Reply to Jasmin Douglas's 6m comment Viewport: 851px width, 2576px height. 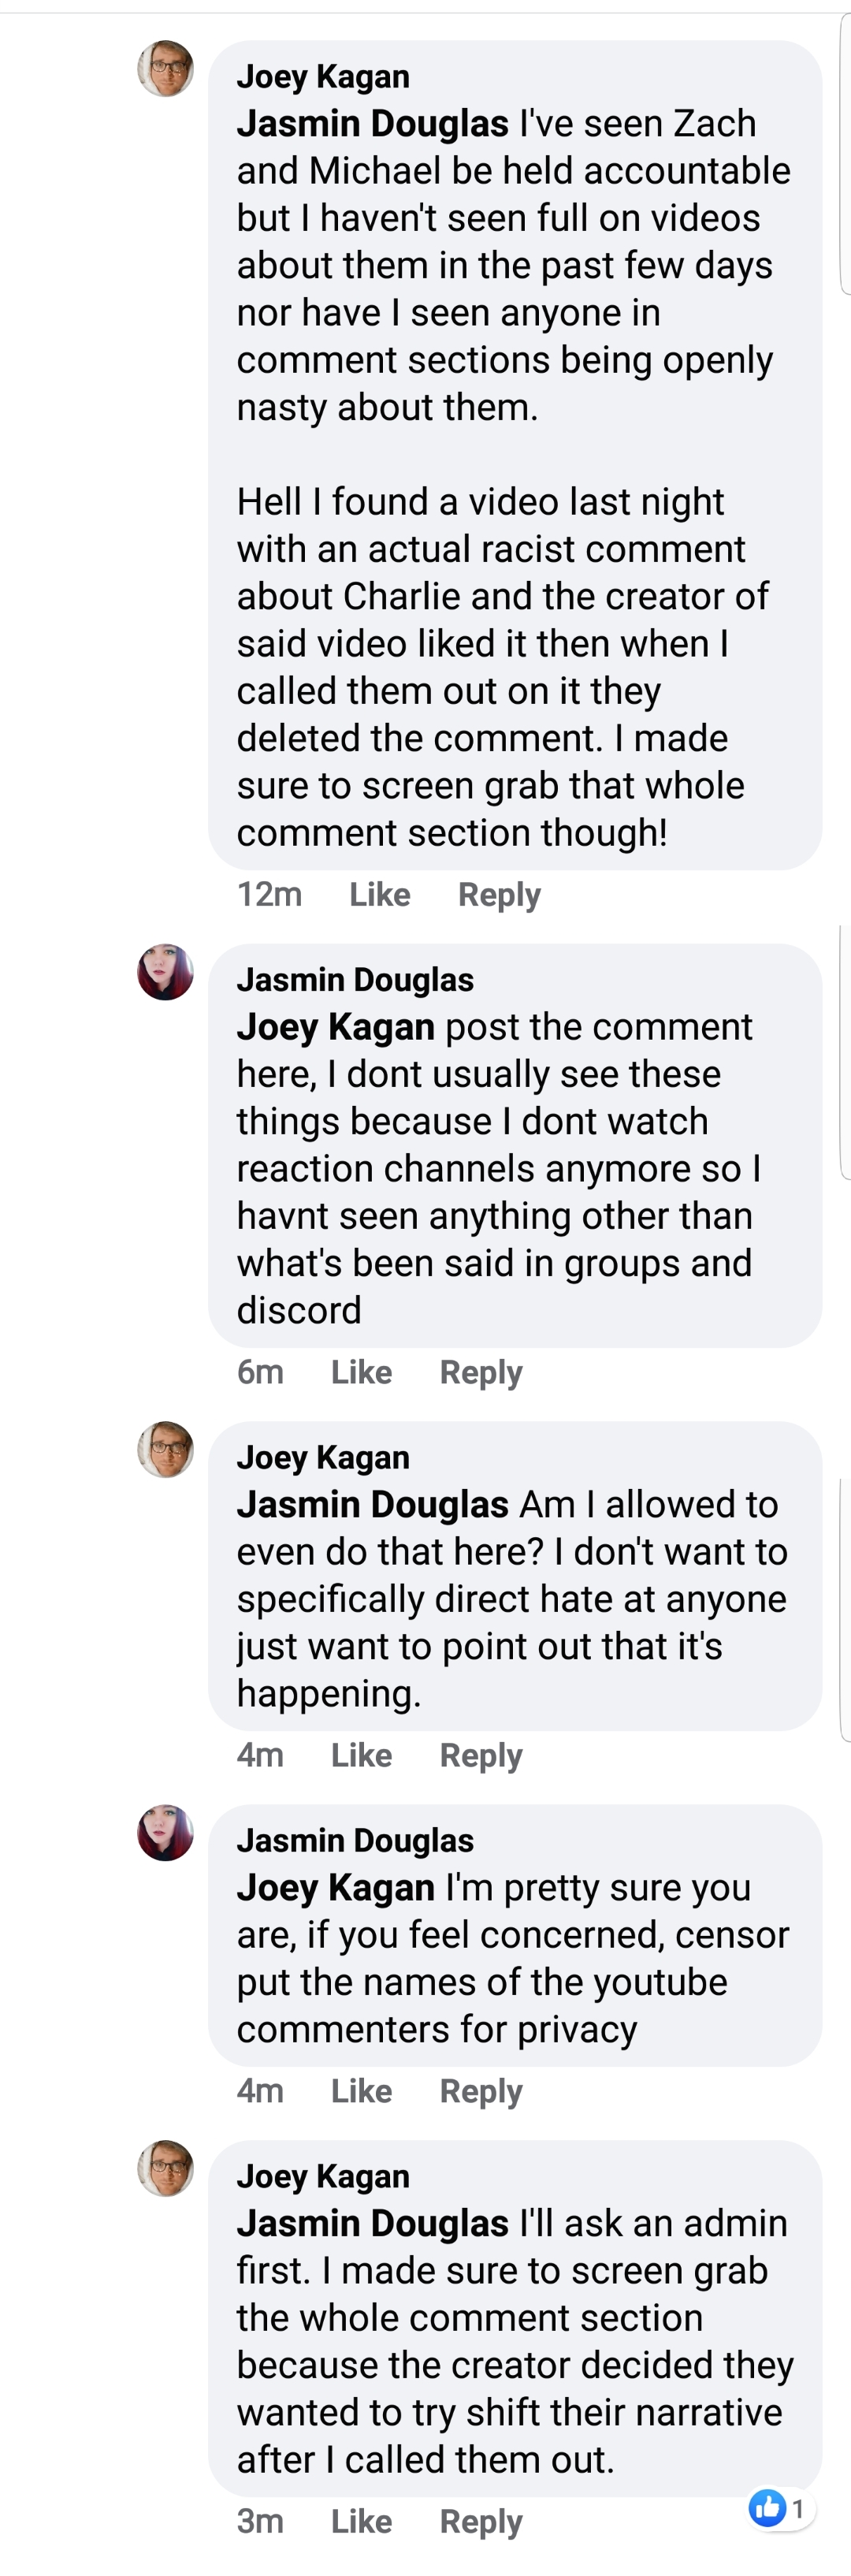[x=481, y=1373]
